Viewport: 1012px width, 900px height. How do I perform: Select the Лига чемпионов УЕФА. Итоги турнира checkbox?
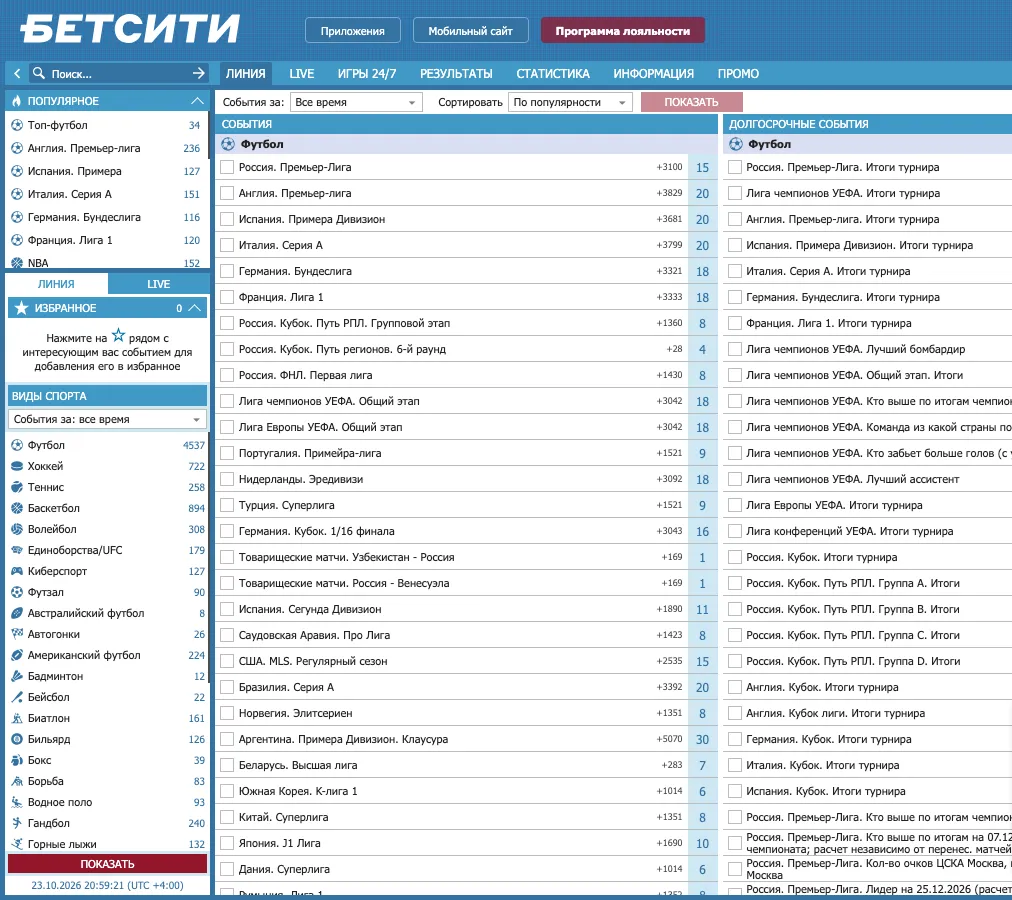[x=734, y=193]
